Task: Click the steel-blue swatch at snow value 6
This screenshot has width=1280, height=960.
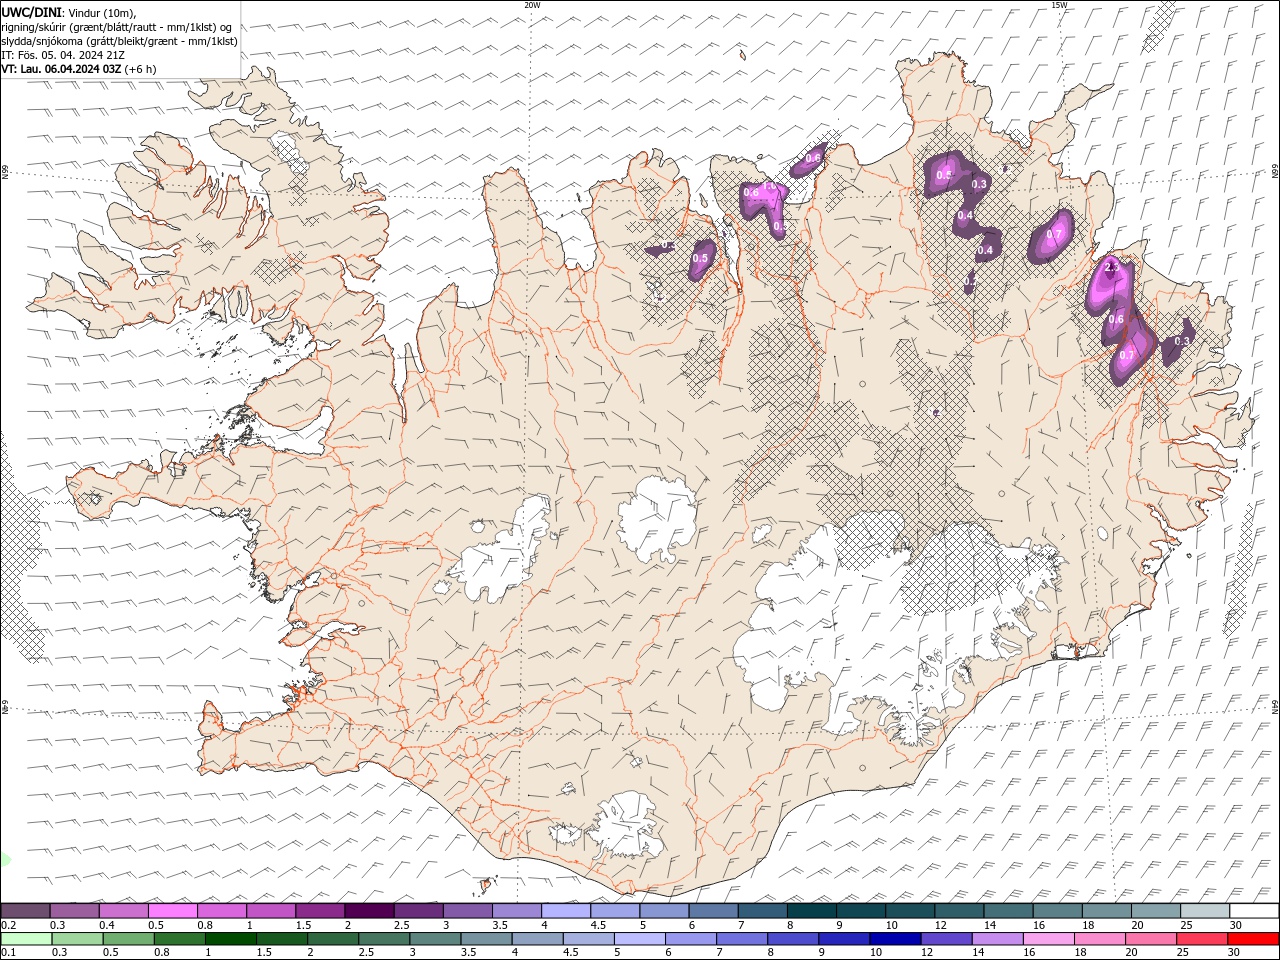Action: tap(713, 911)
